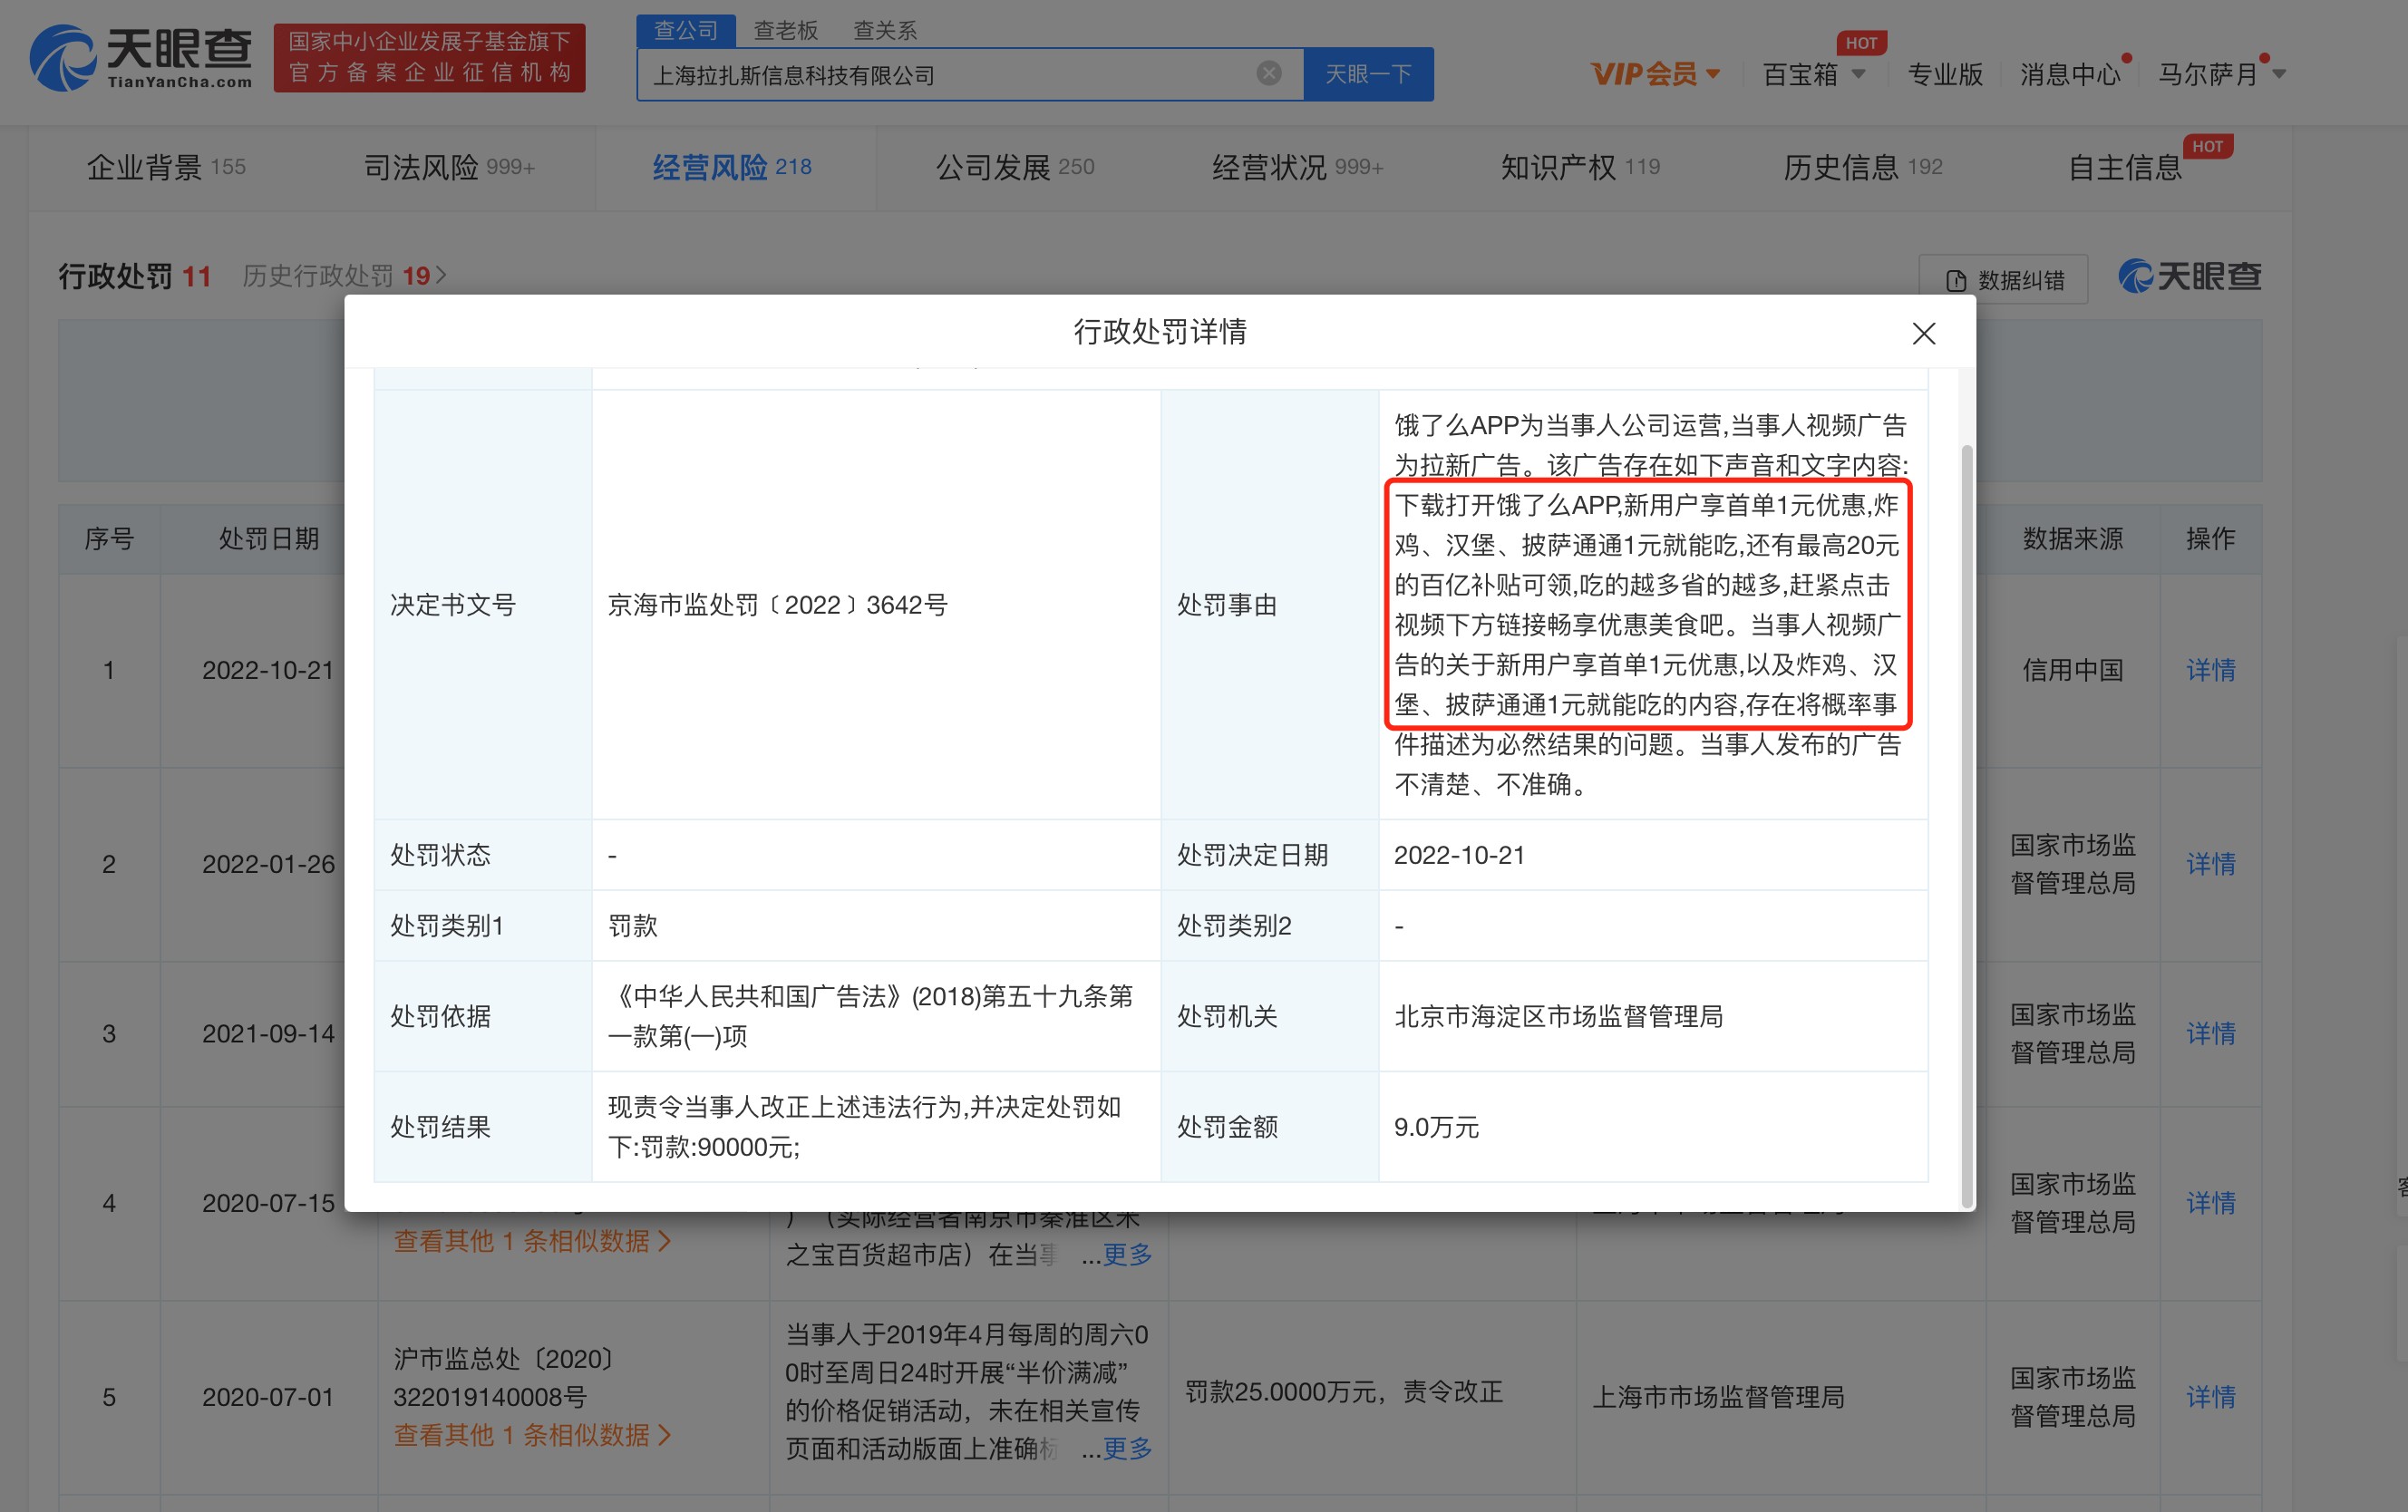Image resolution: width=2408 pixels, height=1512 pixels.
Task: Close the 行政处罚详情 dialog
Action: pyautogui.click(x=1923, y=334)
